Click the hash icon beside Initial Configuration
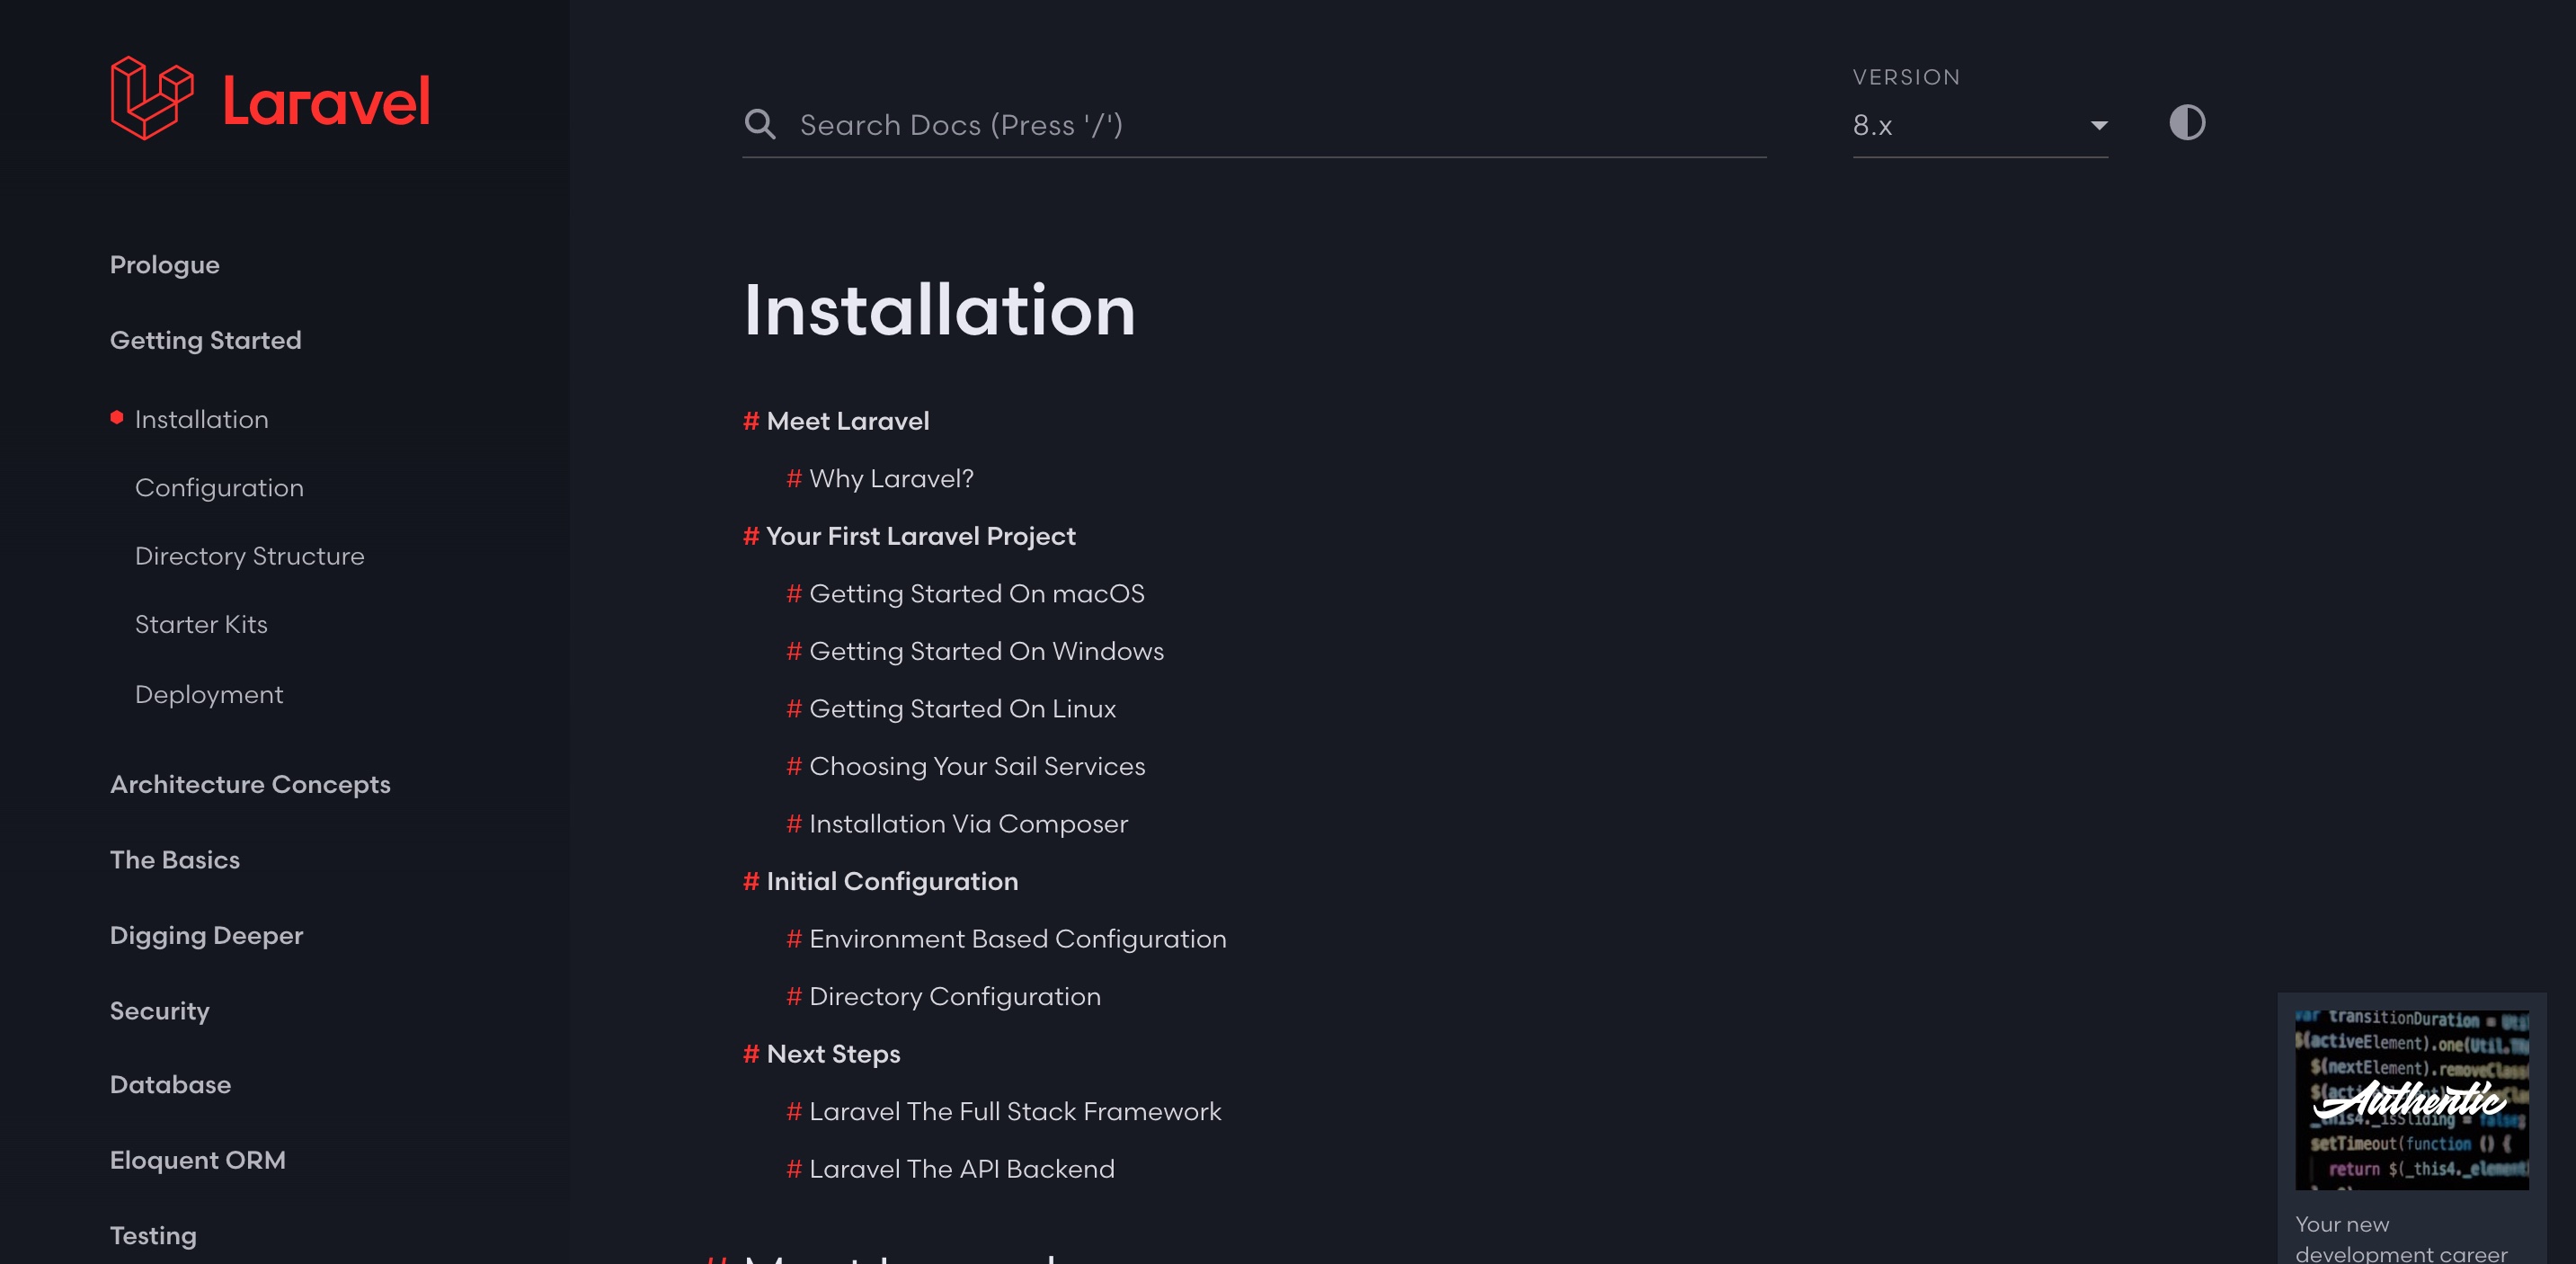Screen dimensions: 2576x1264 (x=751, y=881)
